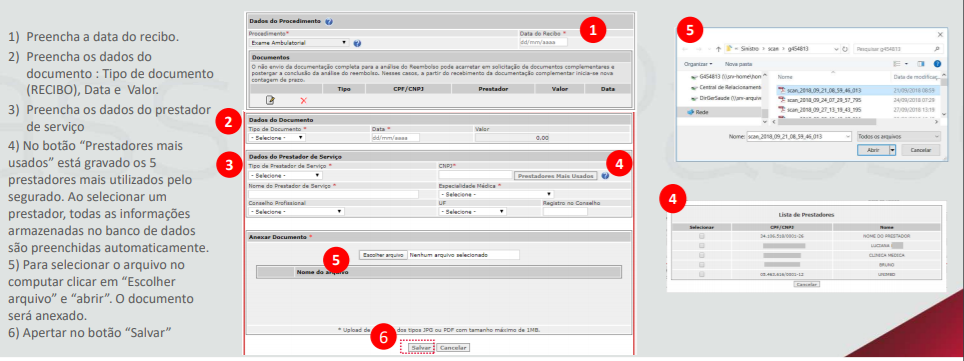This screenshot has width=964, height=361.
Task: Open the Tipo de Documento dropdown
Action: 276,138
